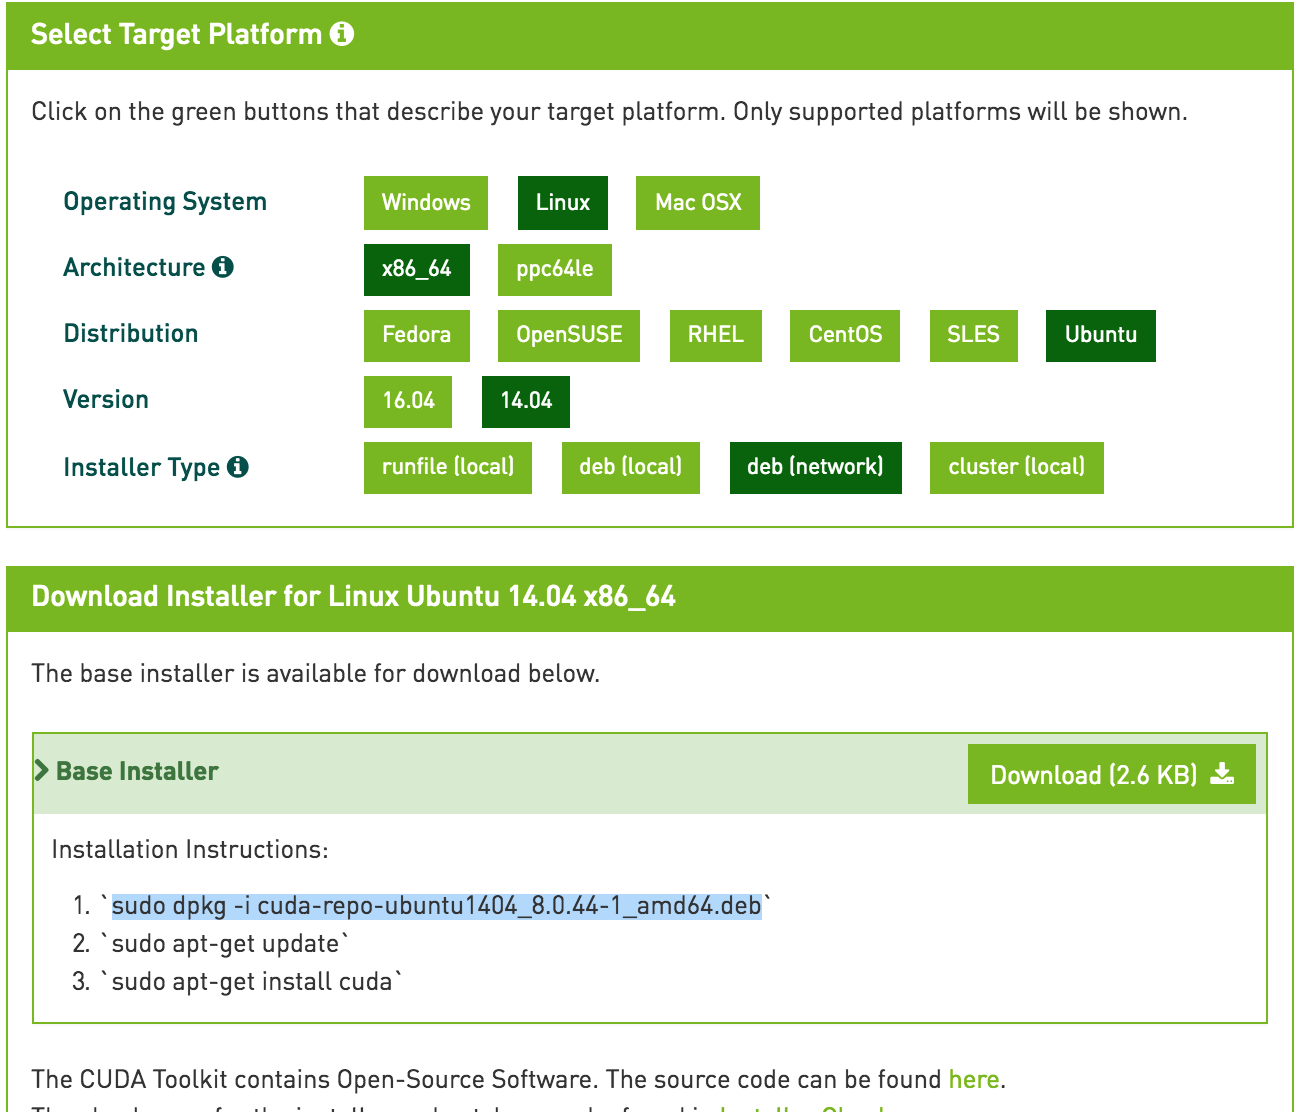Open the Installer Type info icon

(238, 467)
